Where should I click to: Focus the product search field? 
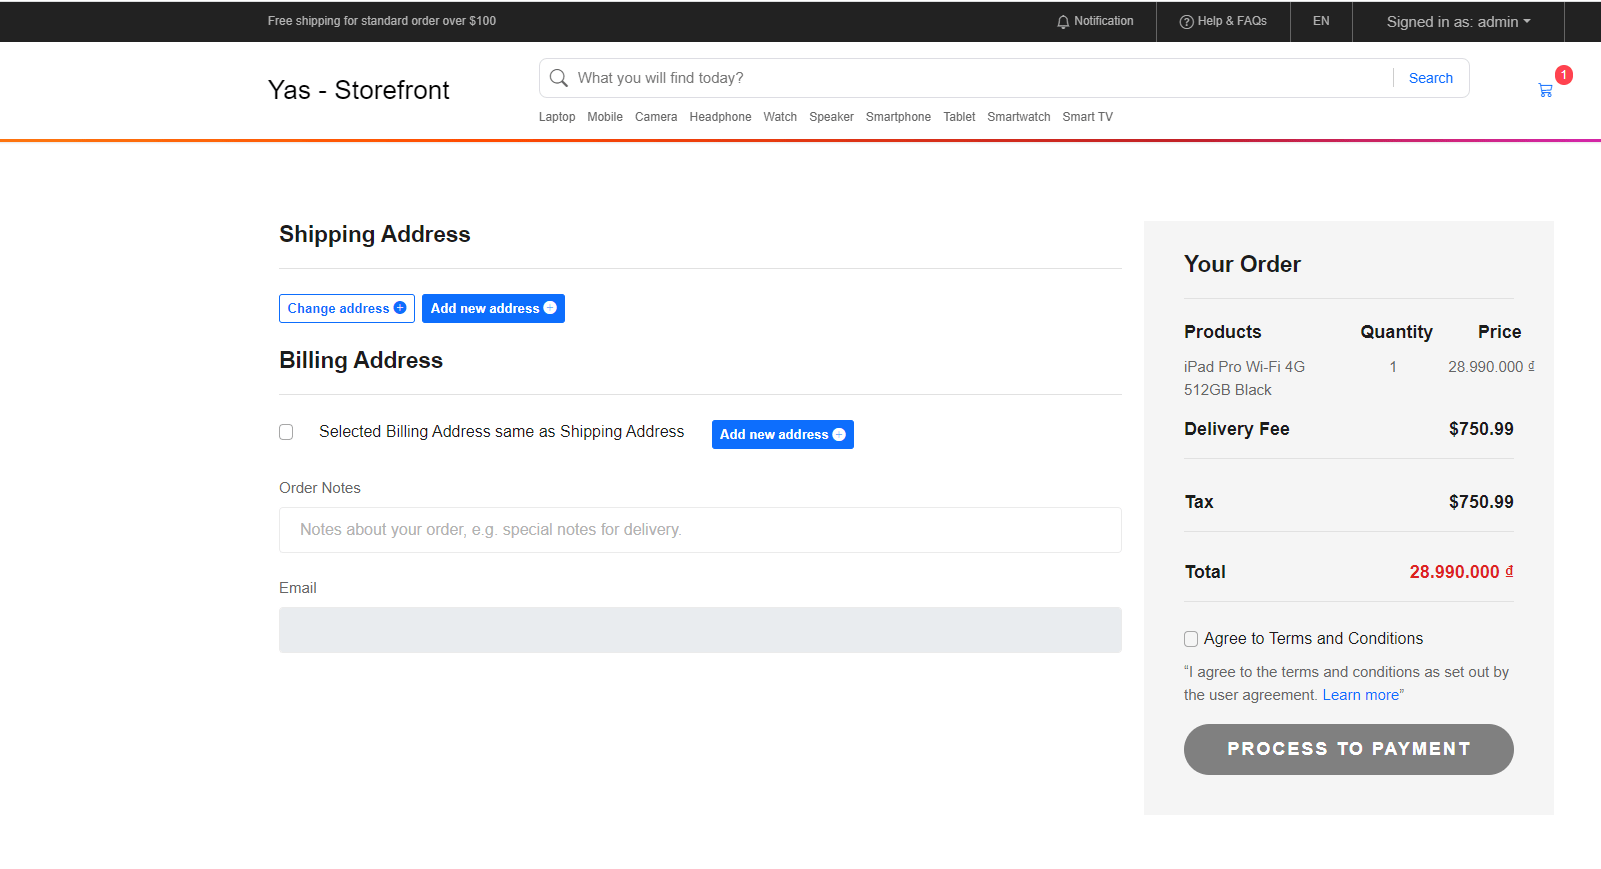point(980,78)
